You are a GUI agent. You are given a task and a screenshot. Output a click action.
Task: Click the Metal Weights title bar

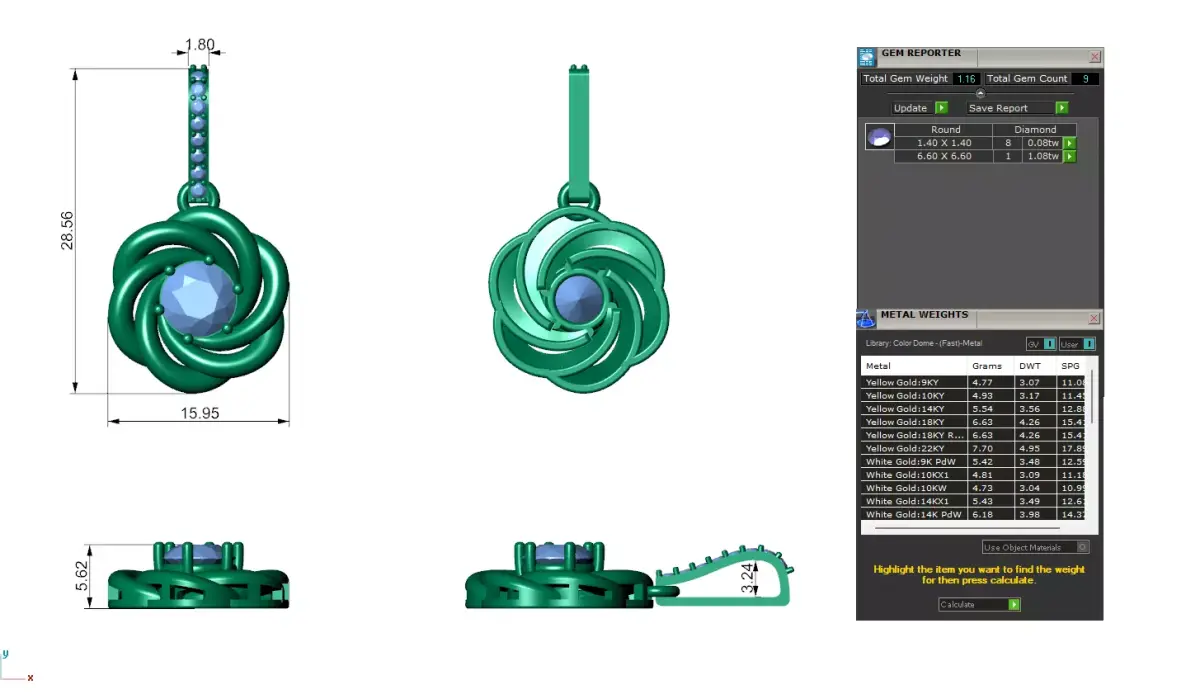tap(981, 318)
